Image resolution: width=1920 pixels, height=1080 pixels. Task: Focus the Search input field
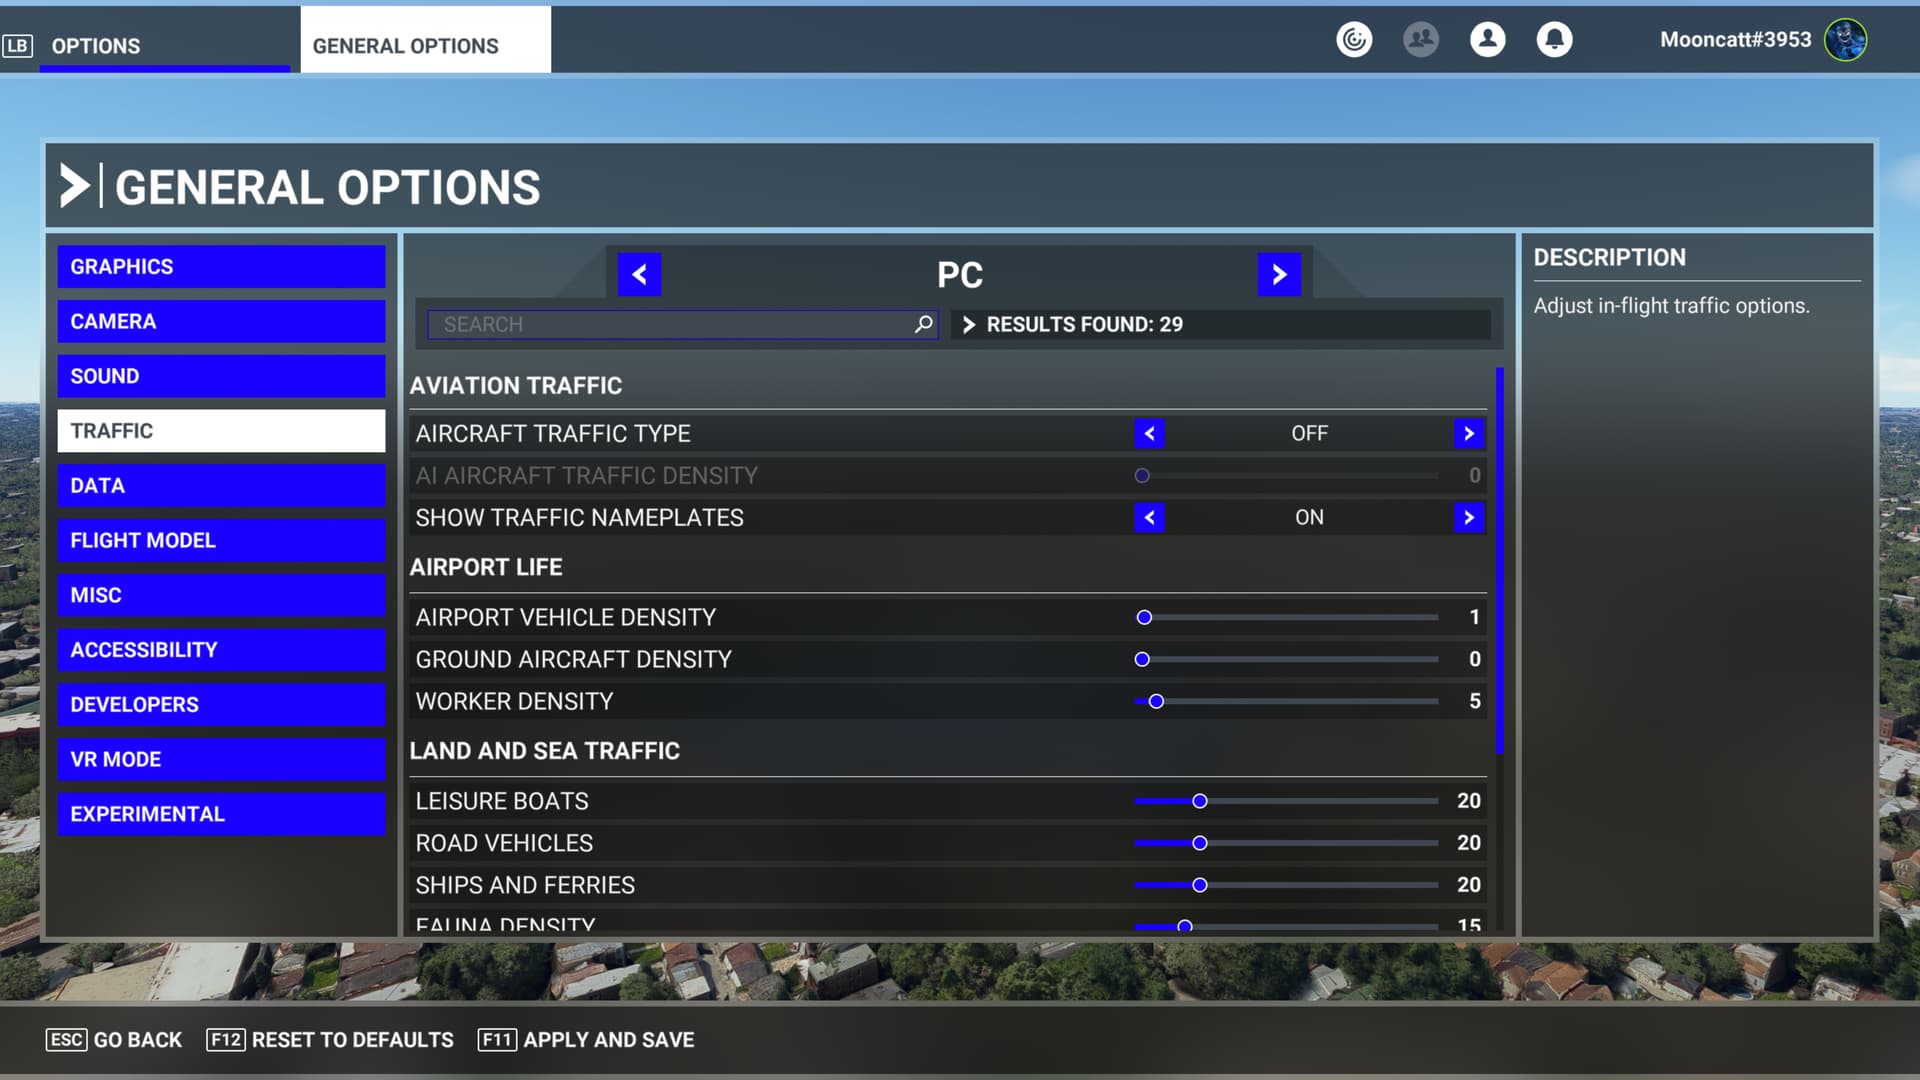point(670,325)
